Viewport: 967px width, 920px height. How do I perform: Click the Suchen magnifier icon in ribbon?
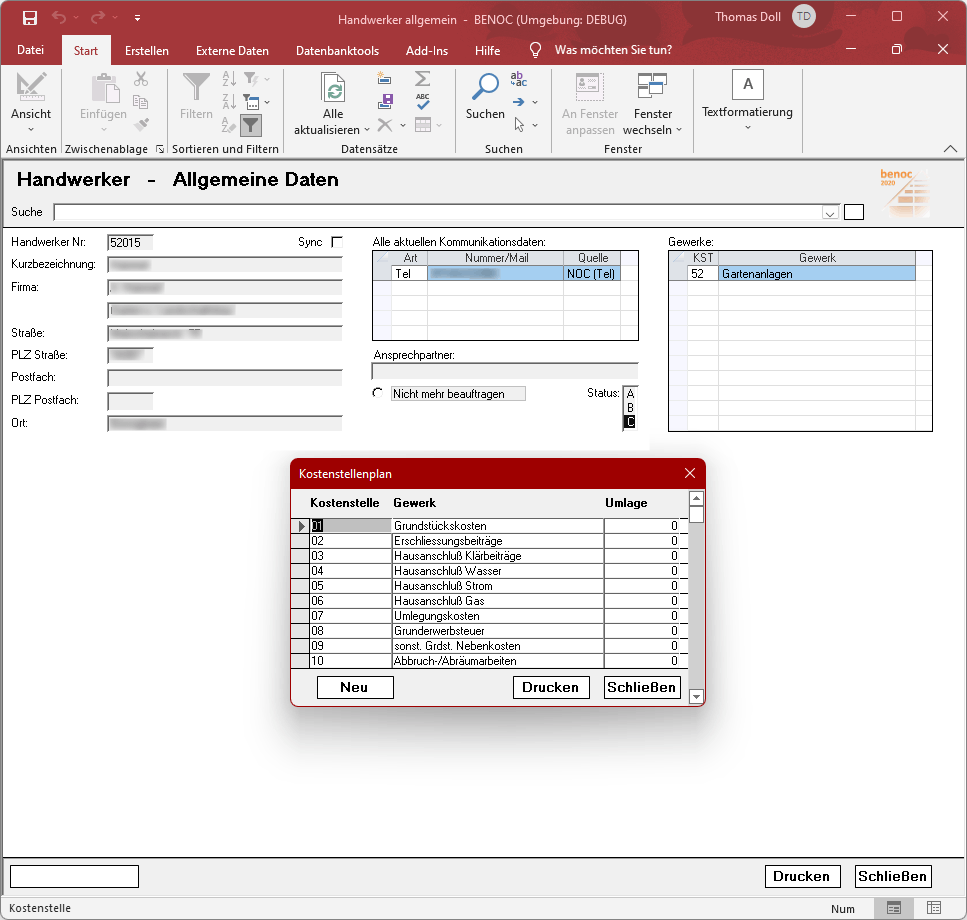pos(485,88)
